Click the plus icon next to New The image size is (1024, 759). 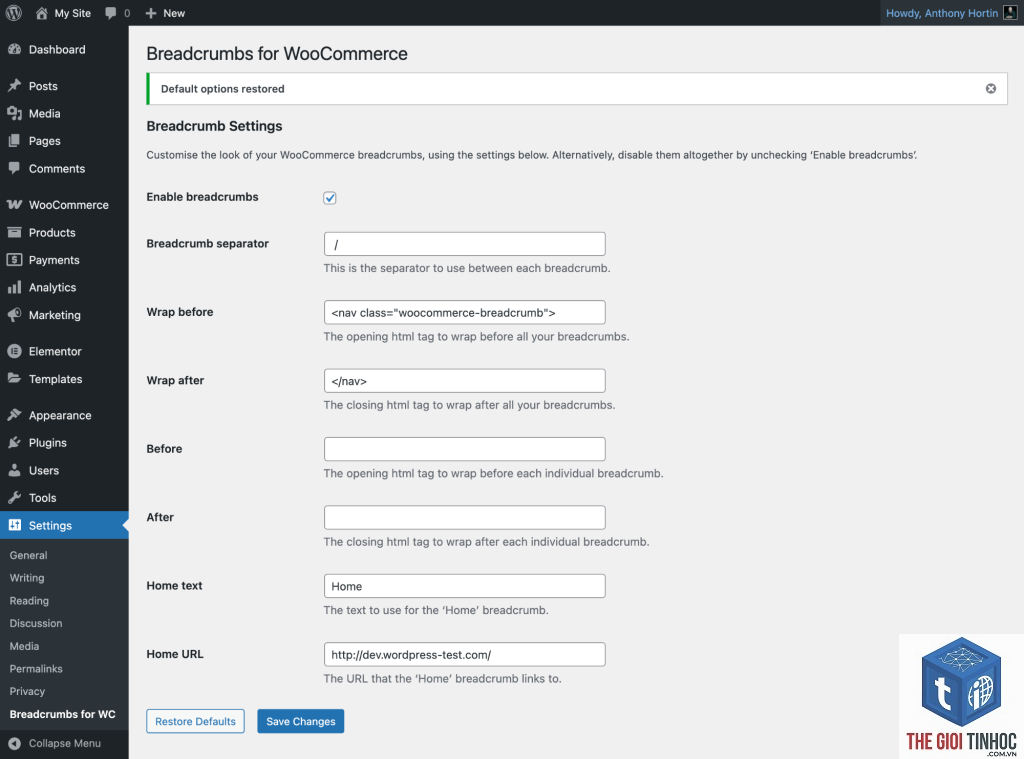(151, 13)
